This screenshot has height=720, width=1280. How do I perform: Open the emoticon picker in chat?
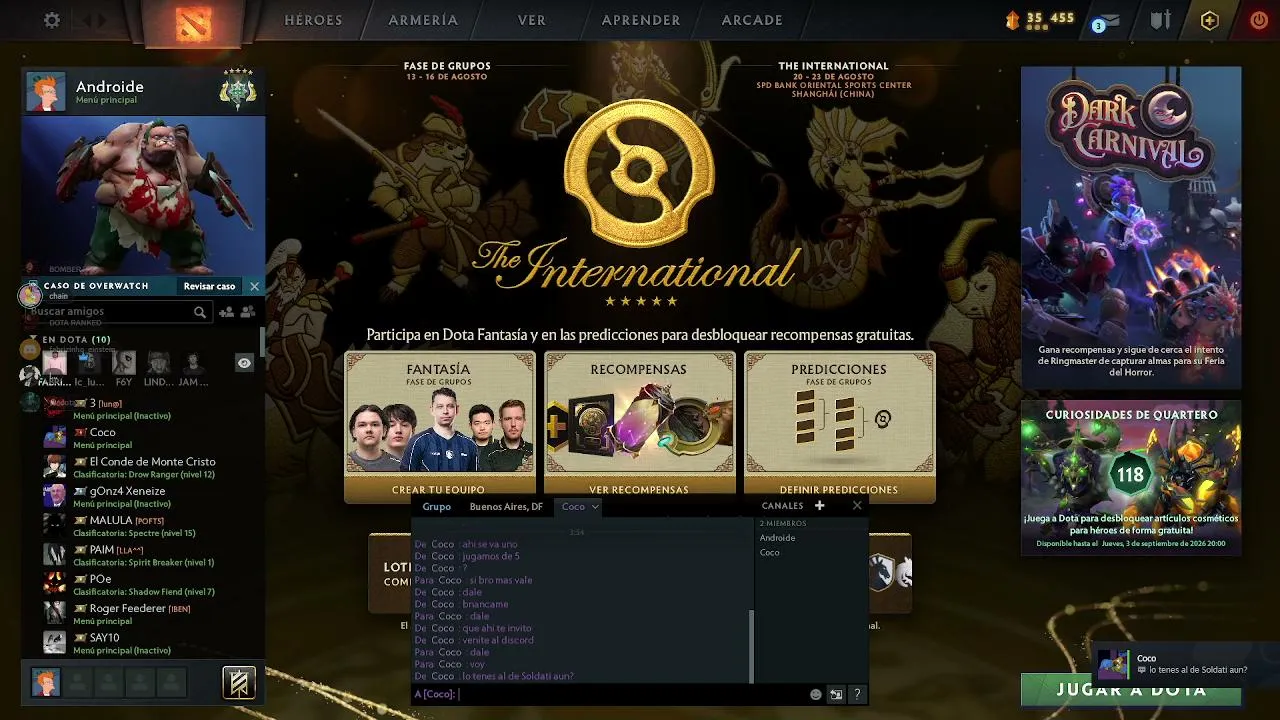(x=816, y=694)
